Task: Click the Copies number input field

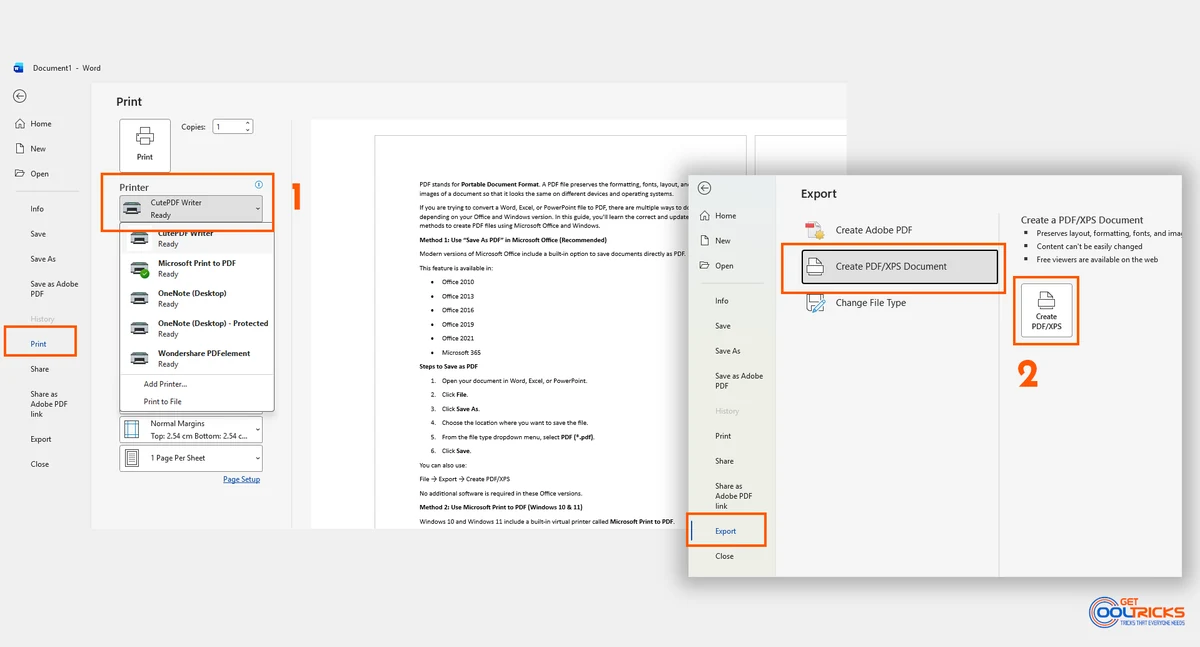Action: [x=227, y=127]
